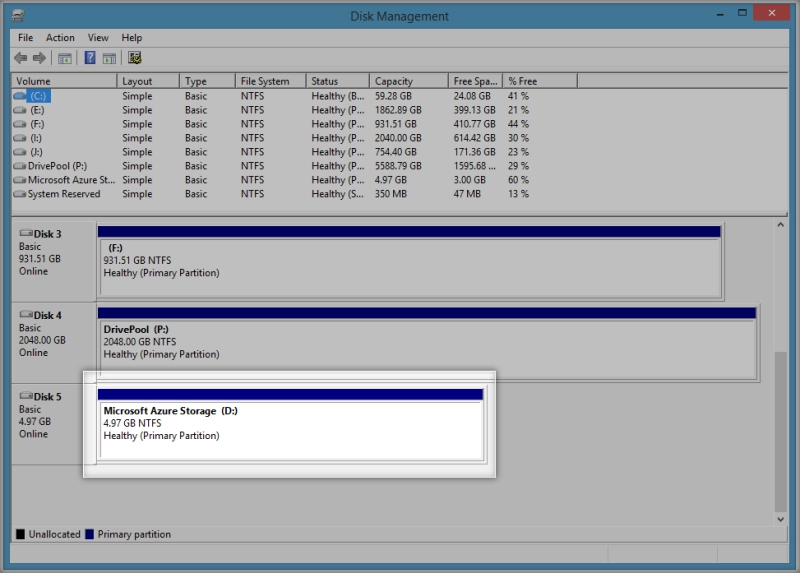The width and height of the screenshot is (800, 573).
Task: Click the drive icon of the (C:) volume
Action: tap(19, 96)
